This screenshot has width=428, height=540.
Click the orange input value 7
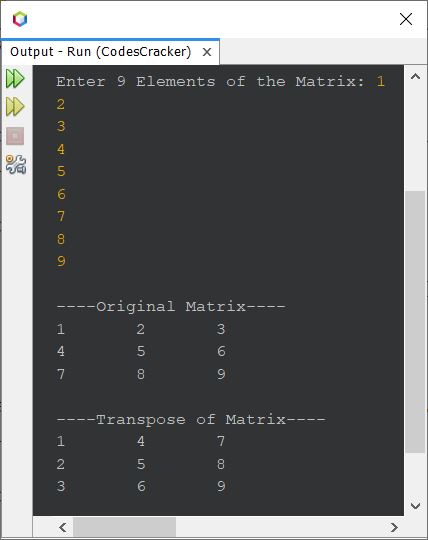61,216
